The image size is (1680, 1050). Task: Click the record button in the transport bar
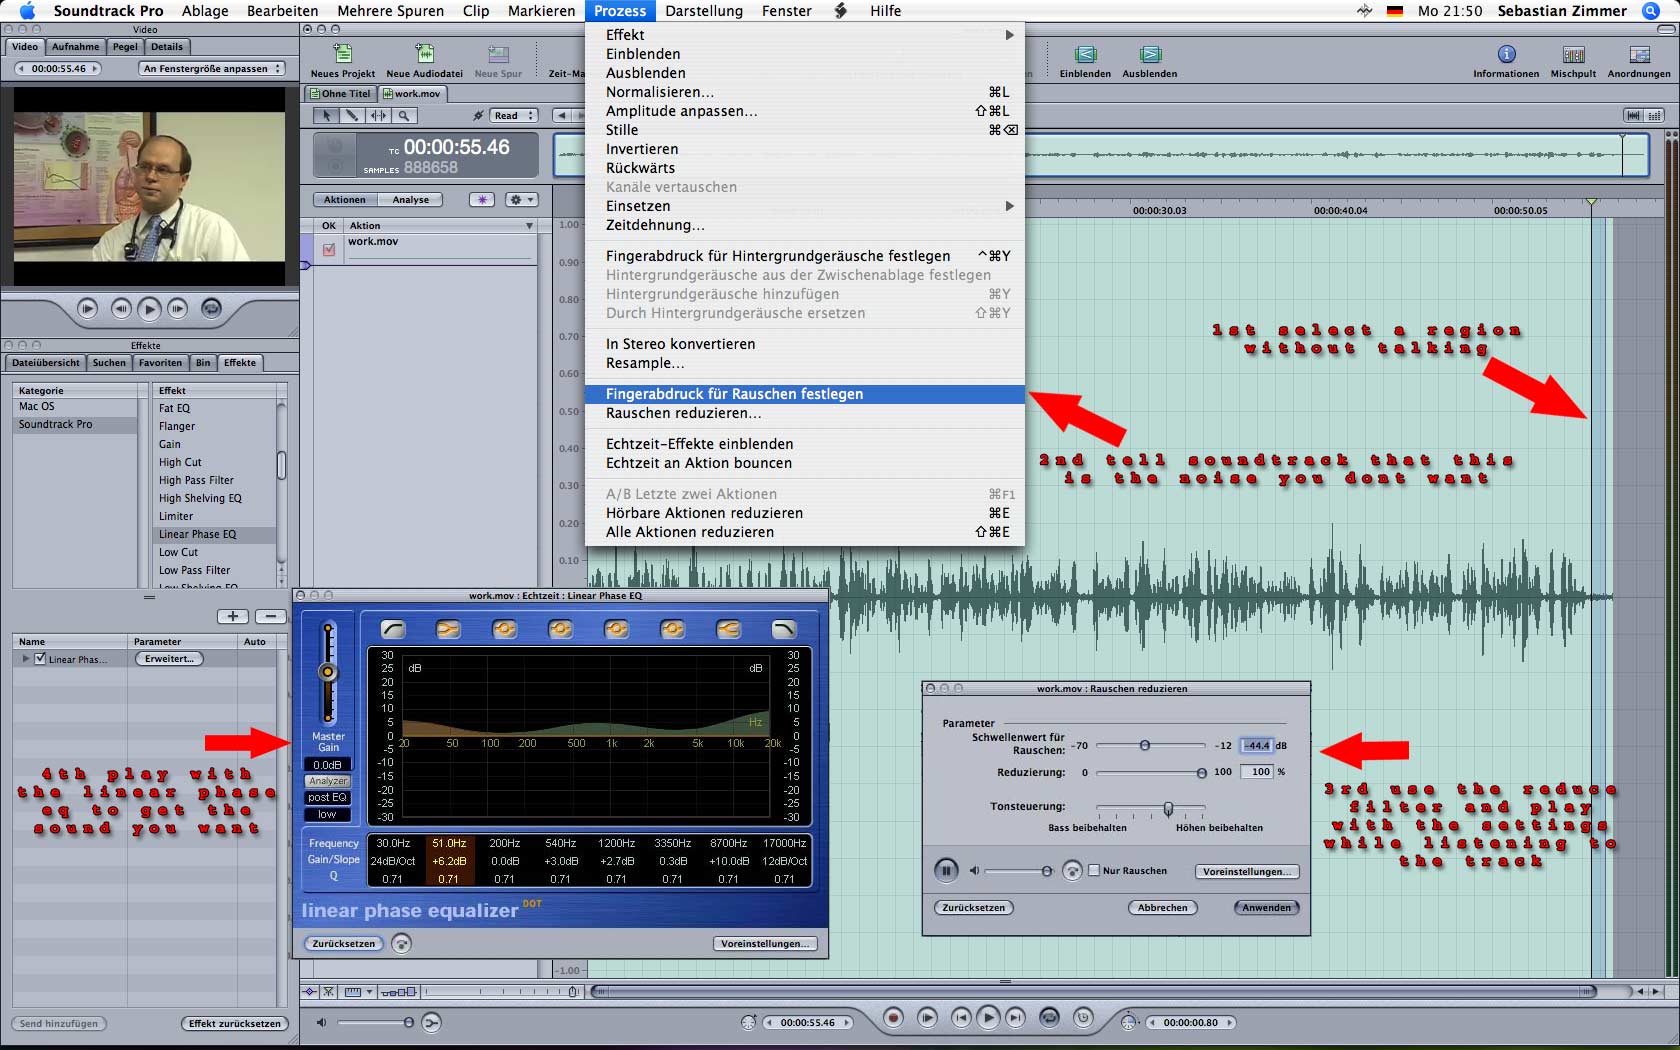(x=893, y=1018)
